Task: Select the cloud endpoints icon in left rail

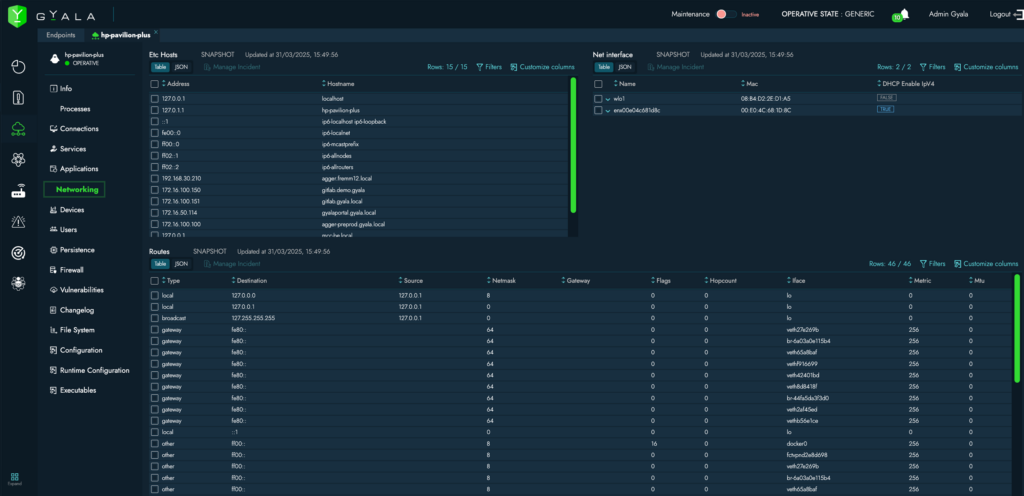Action: tap(18, 128)
